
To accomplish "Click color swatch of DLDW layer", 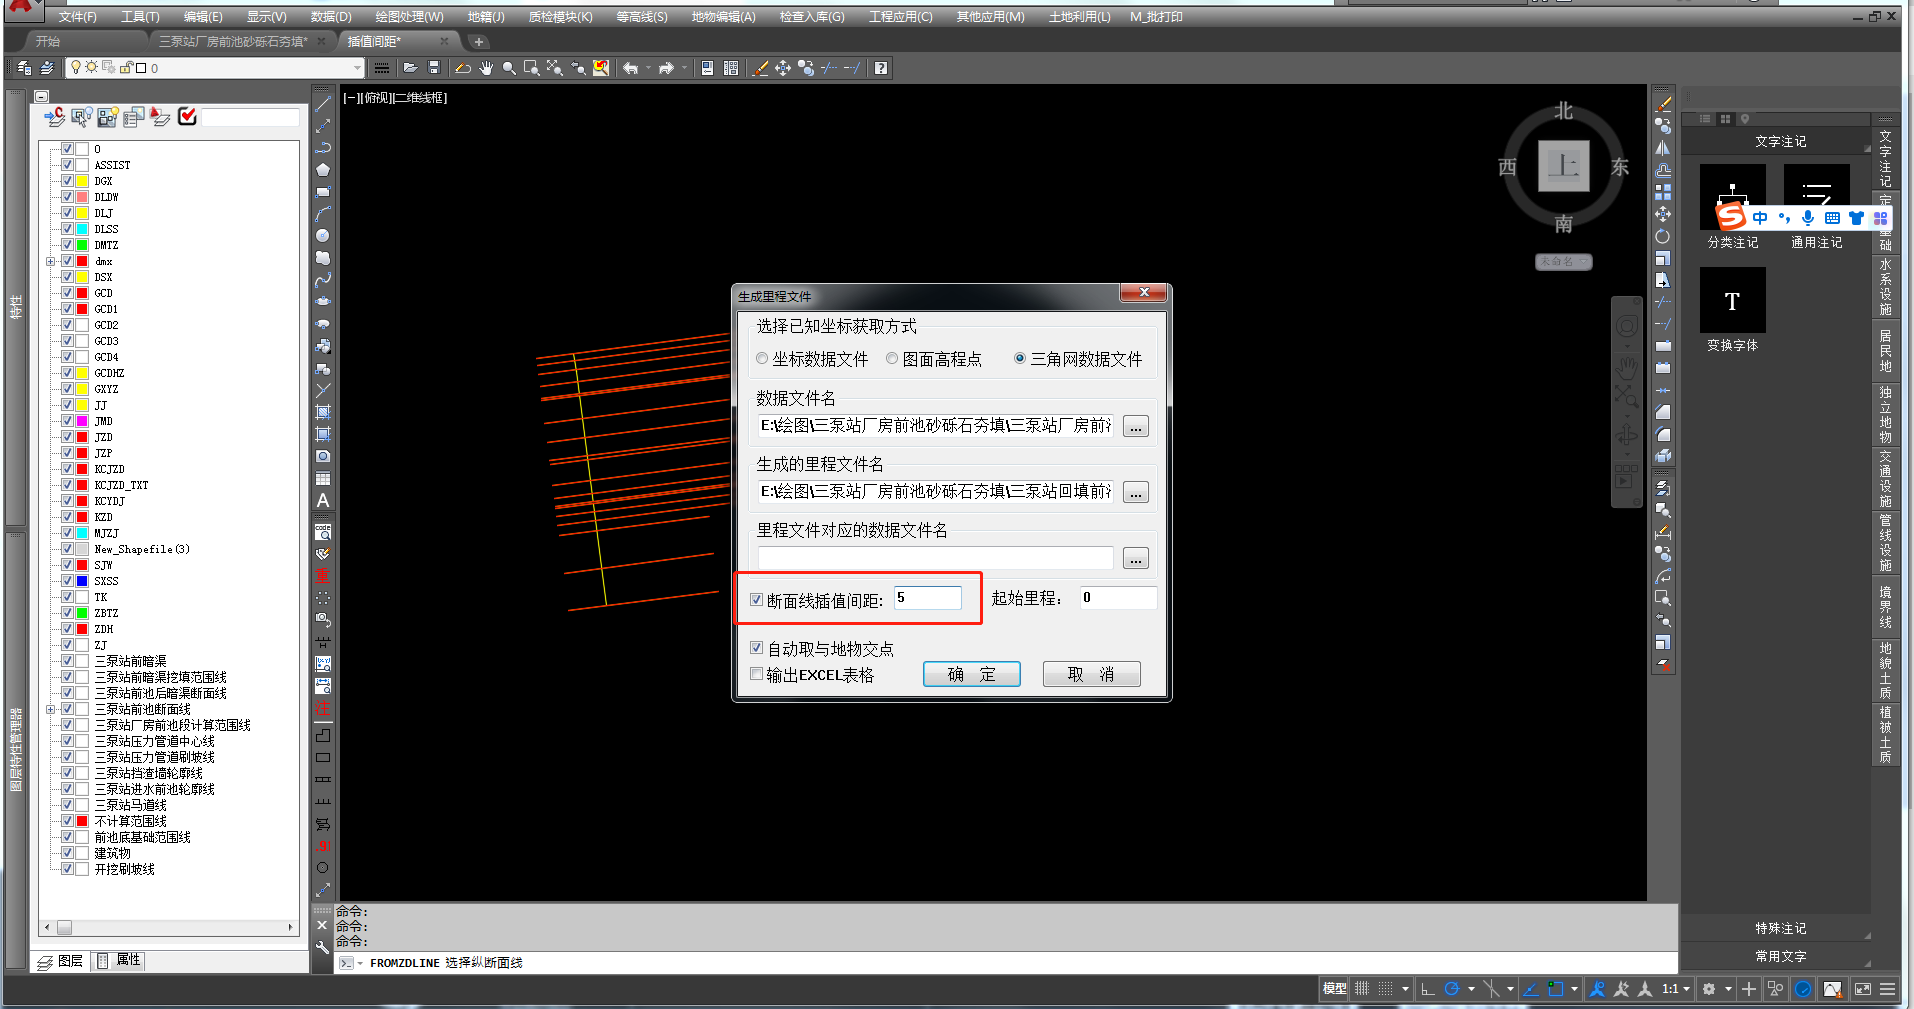I will [x=82, y=197].
